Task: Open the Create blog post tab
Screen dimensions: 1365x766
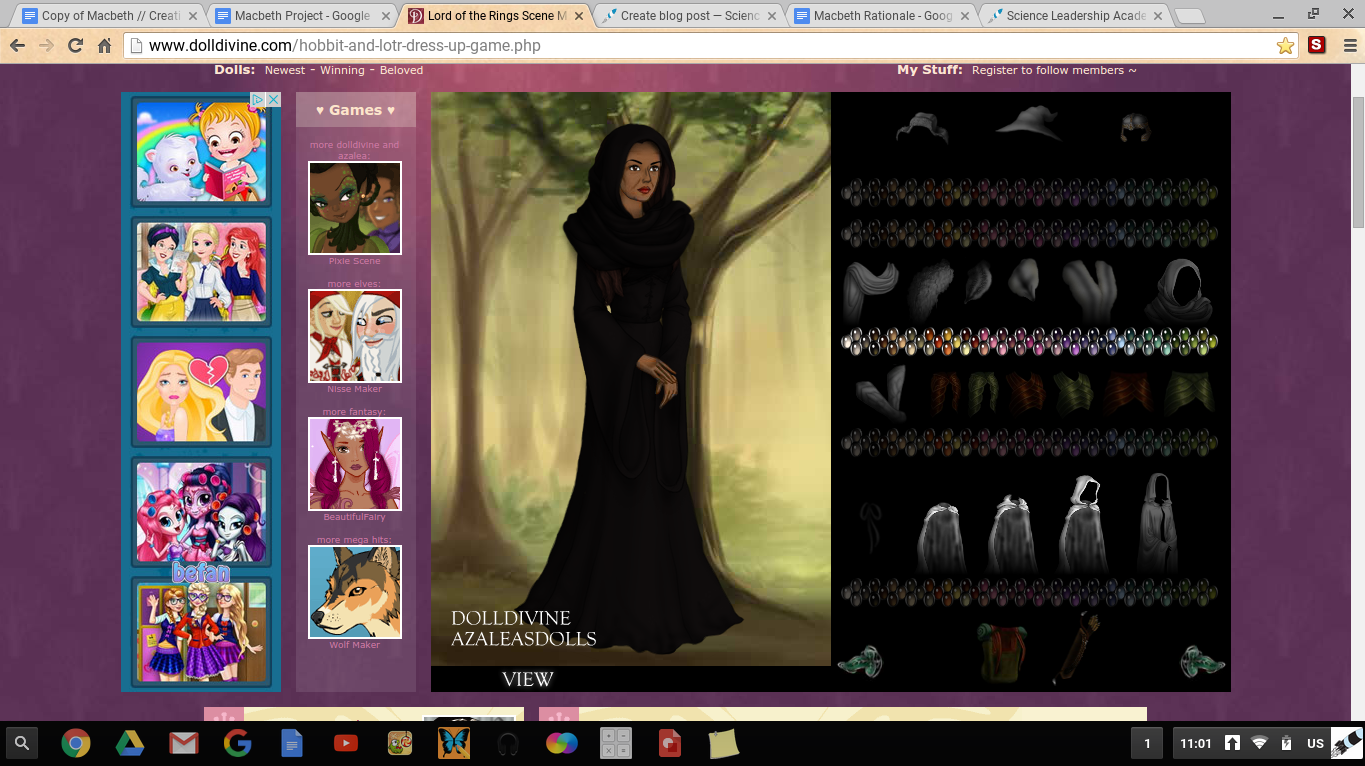Action: (x=689, y=16)
